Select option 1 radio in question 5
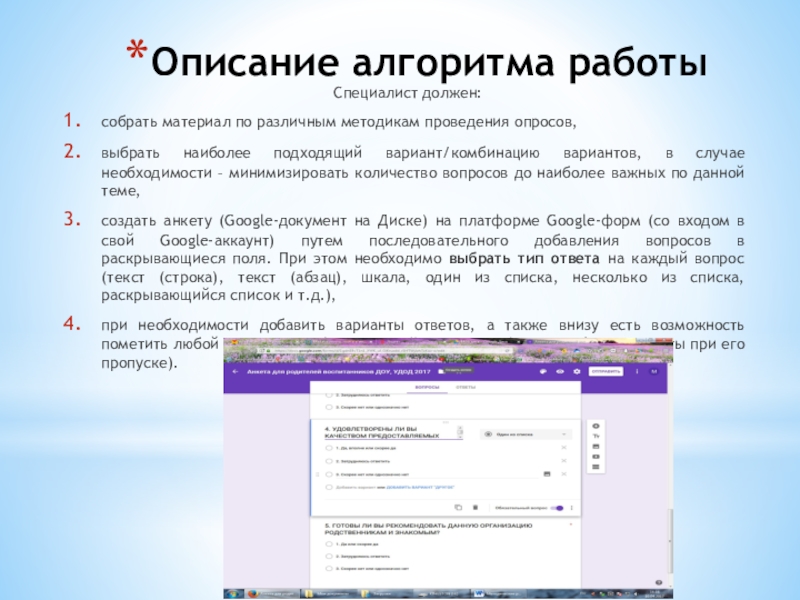 (x=329, y=544)
